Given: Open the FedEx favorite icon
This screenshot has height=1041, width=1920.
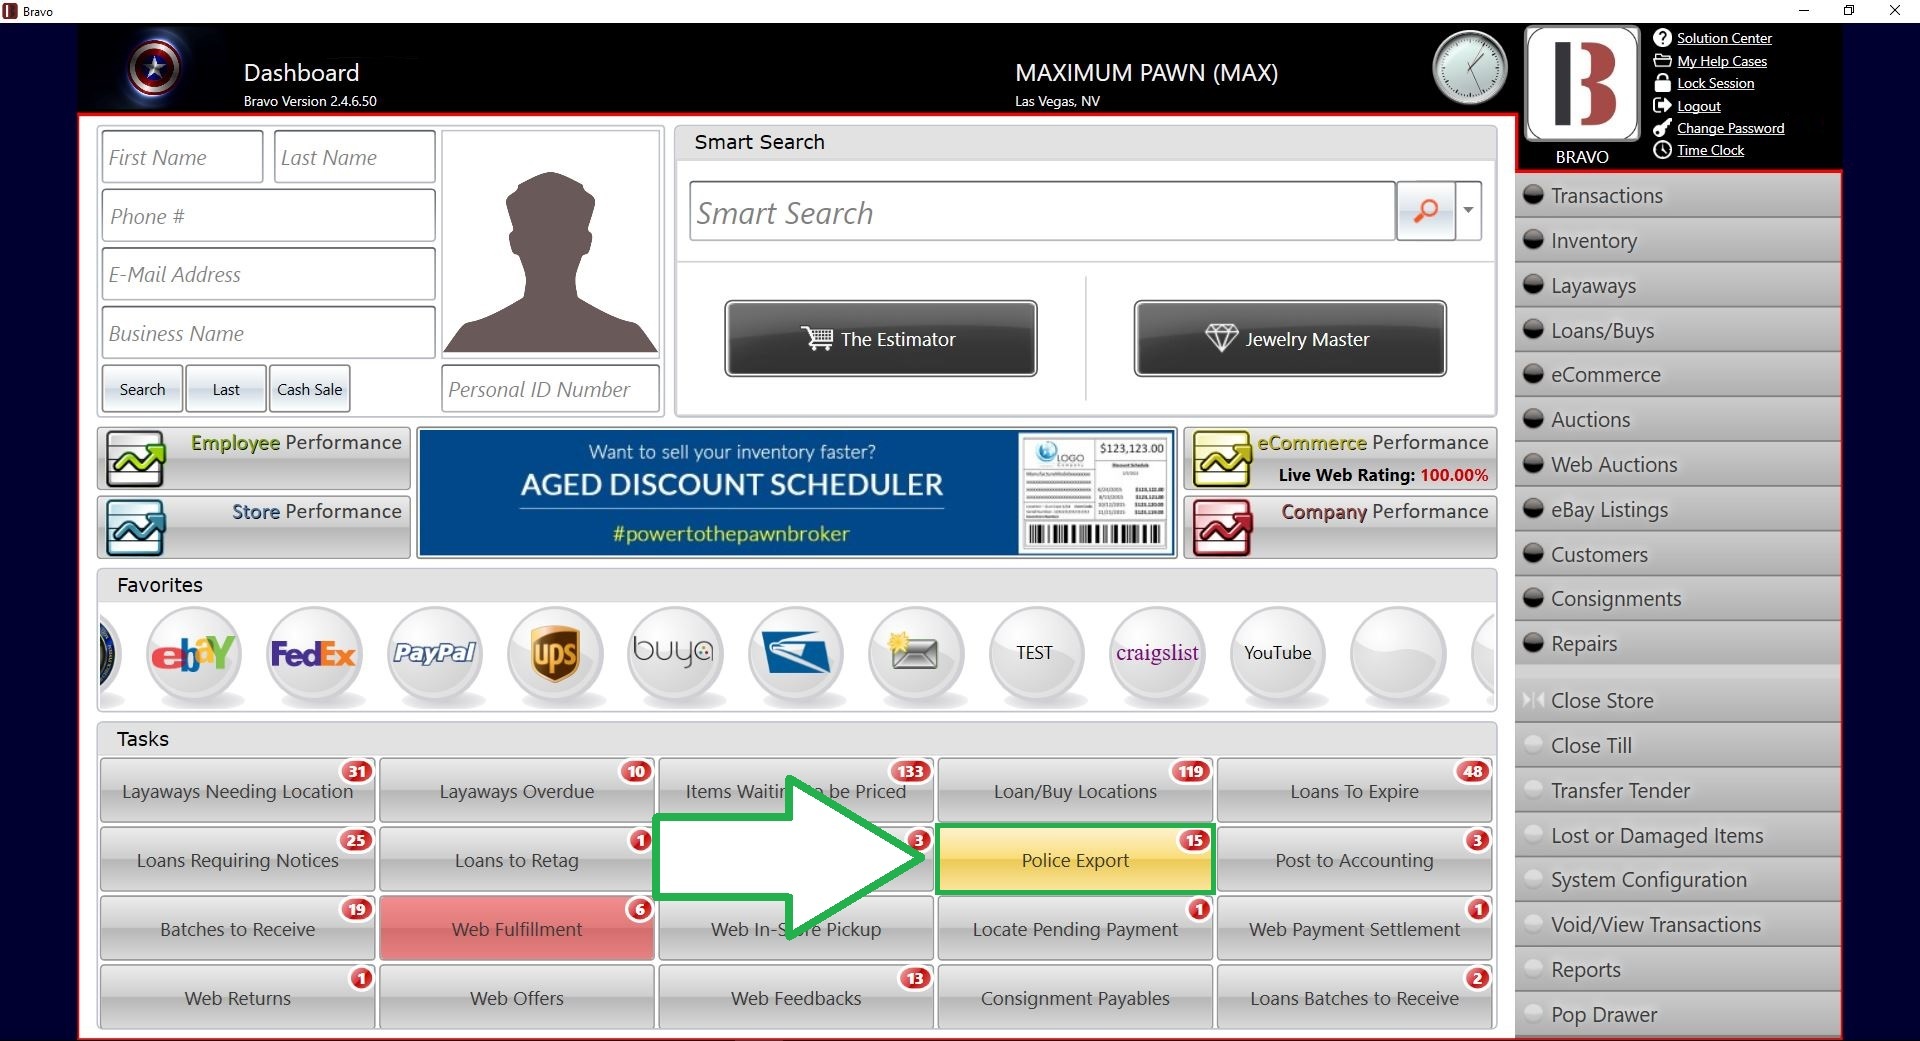Looking at the screenshot, I should (314, 654).
